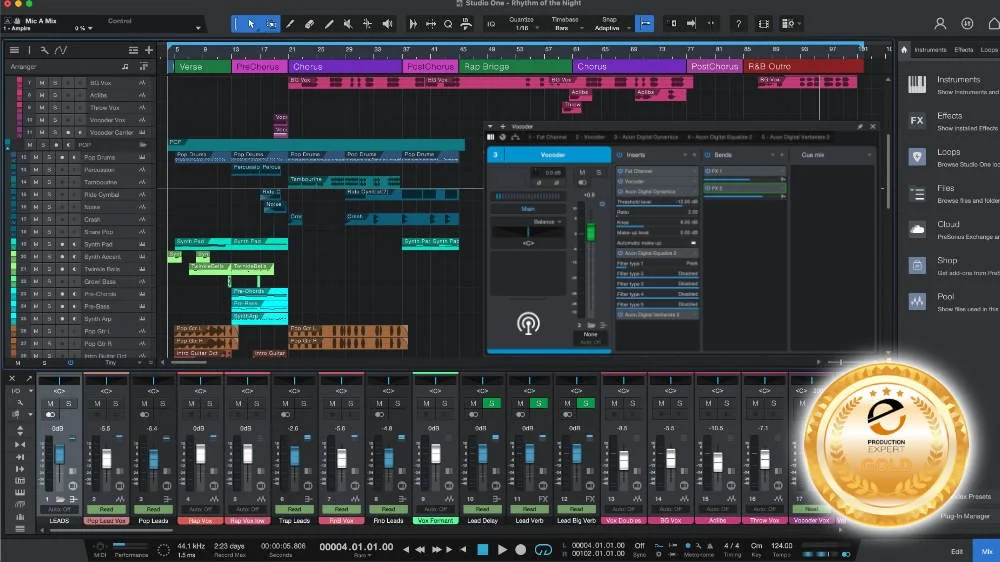Select the Verse arranger section
1000x562 pixels.
pos(201,66)
